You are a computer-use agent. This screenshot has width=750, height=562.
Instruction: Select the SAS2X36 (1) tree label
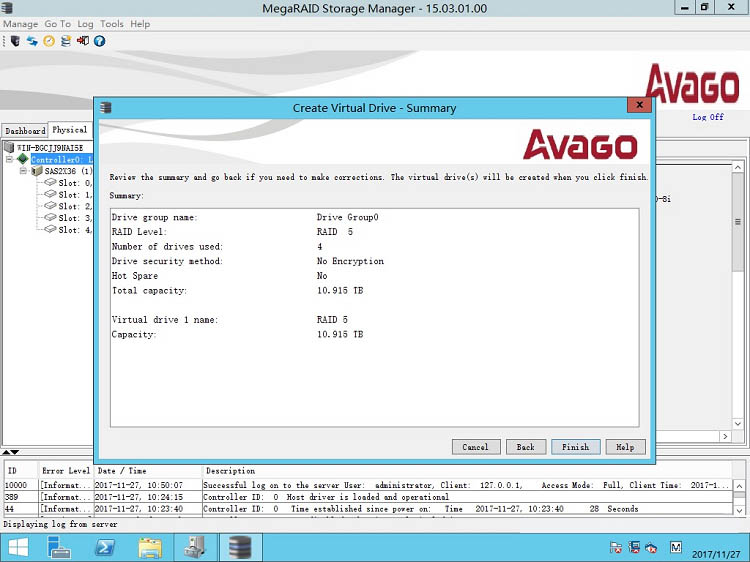68,171
